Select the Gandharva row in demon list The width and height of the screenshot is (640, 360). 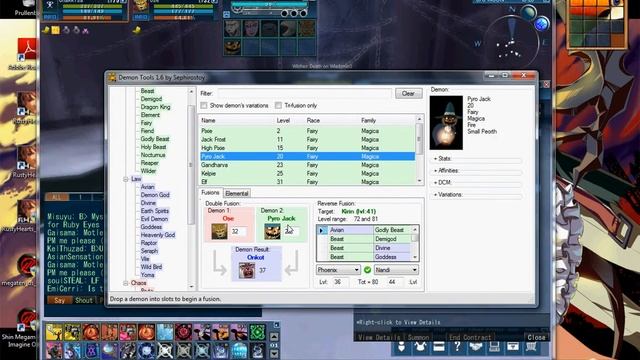(x=308, y=165)
